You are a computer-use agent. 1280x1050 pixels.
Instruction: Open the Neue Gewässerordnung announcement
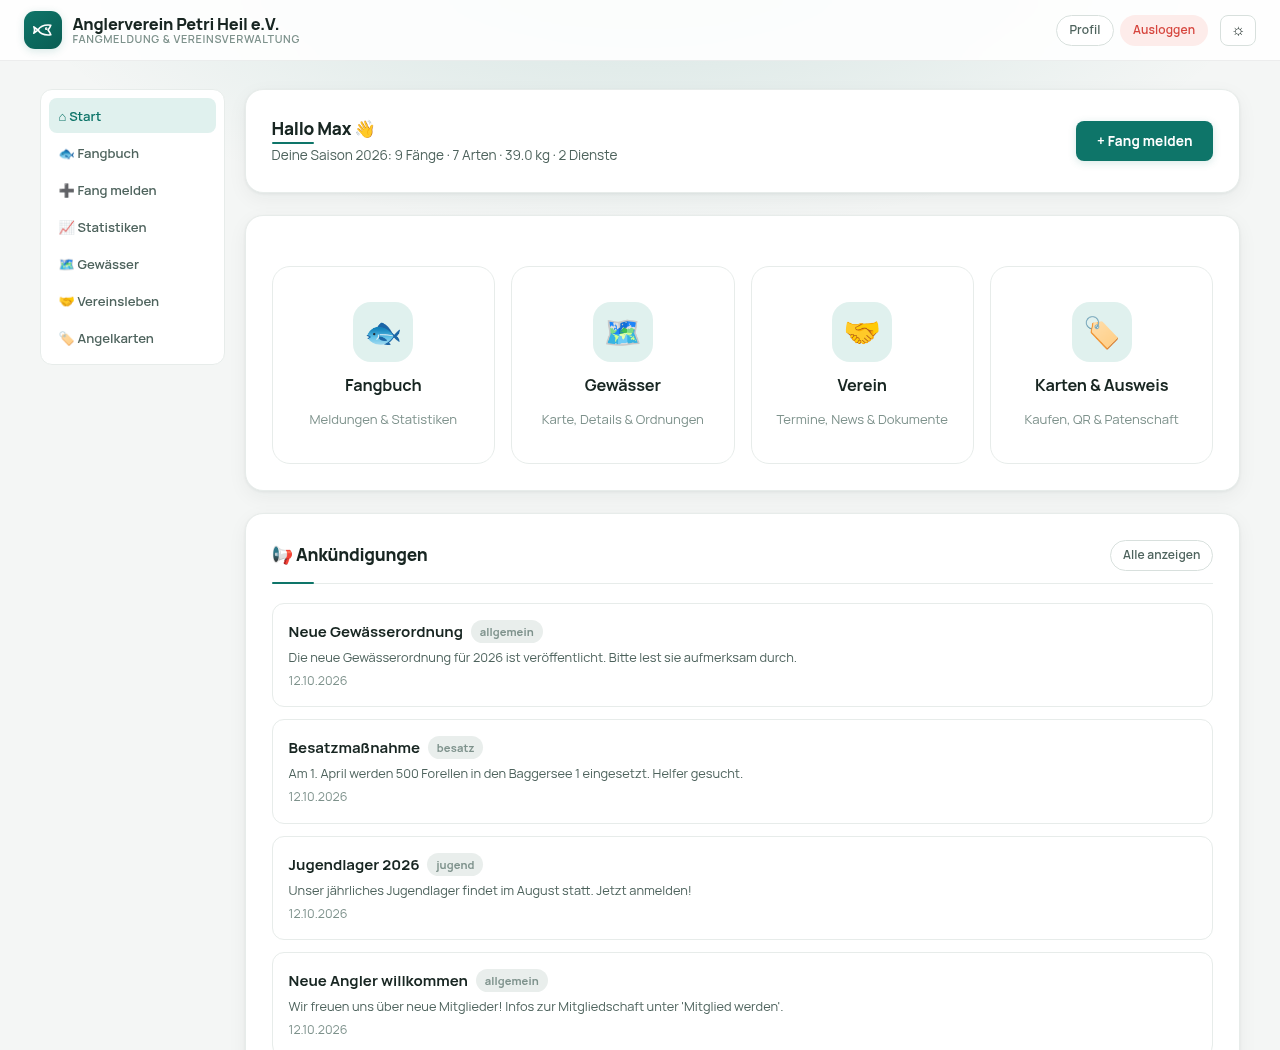click(x=742, y=655)
